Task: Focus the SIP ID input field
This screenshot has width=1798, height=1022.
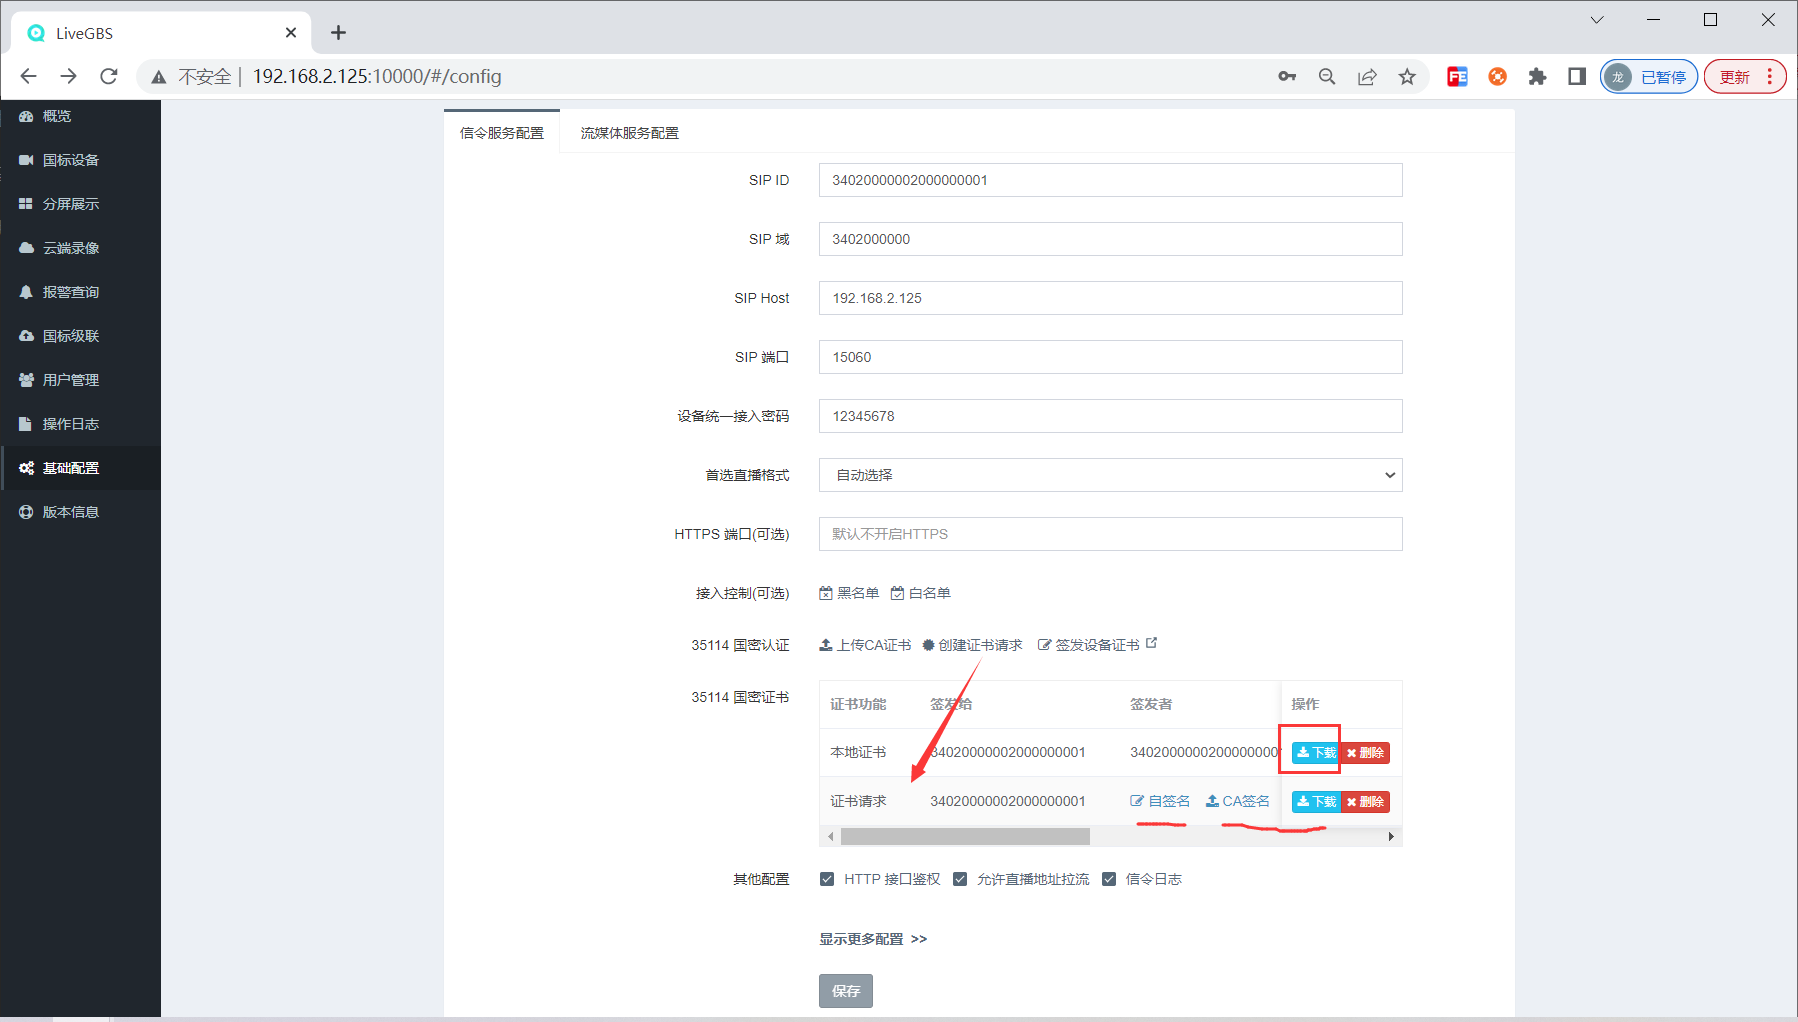Action: [x=1111, y=180]
